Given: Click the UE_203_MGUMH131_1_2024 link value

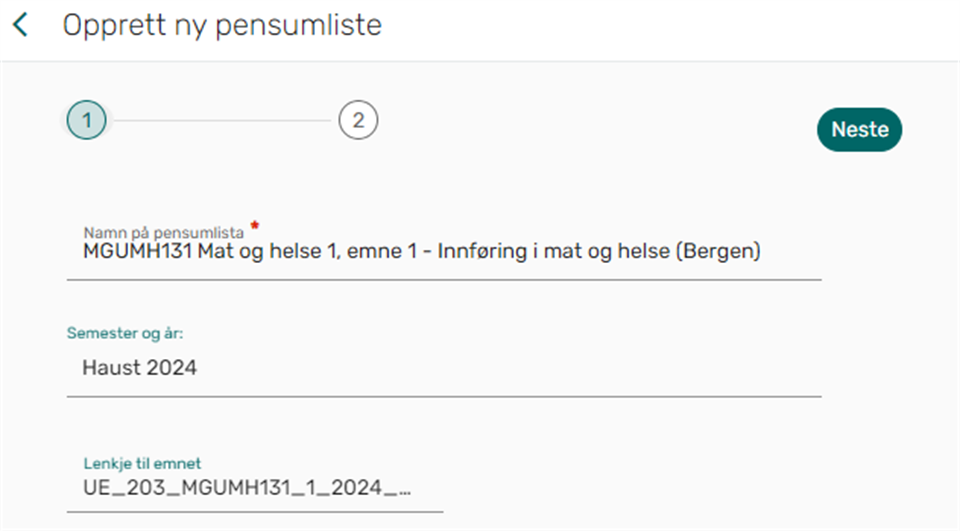Looking at the screenshot, I should click(240, 488).
